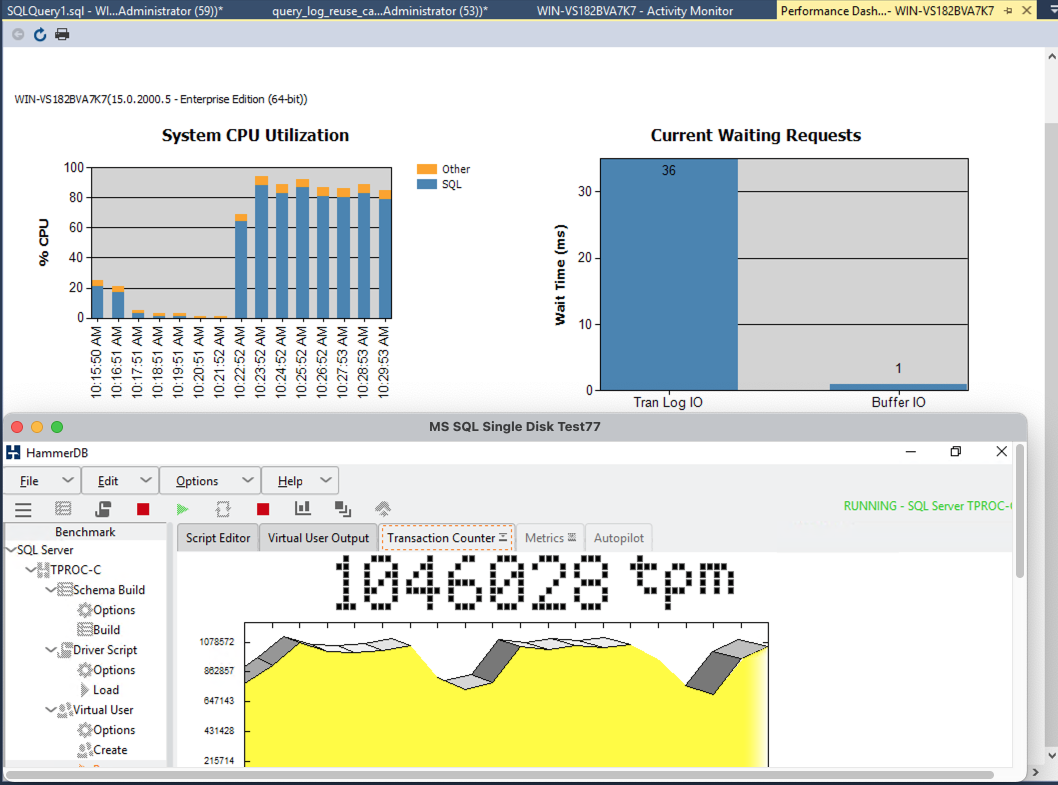
Task: Click the gear icon of Options under Virtual User
Action: point(84,730)
